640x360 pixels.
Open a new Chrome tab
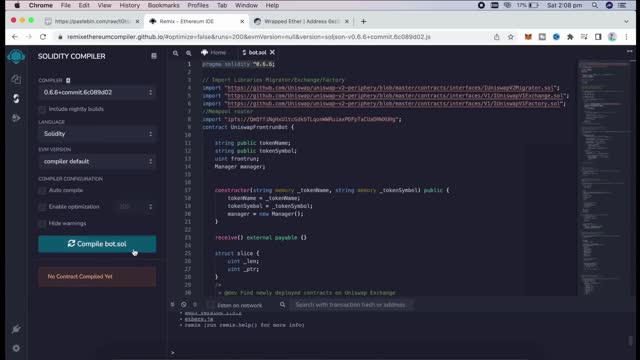(x=363, y=21)
